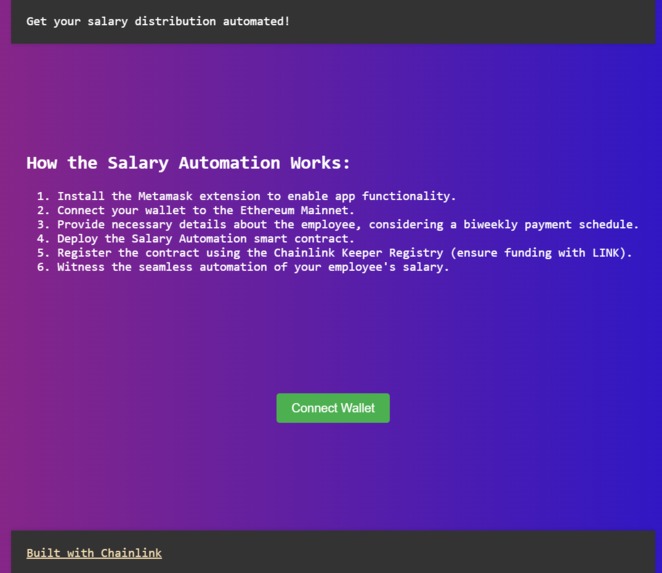The height and width of the screenshot is (573, 662).
Task: Click the "How the Salary Automation Works:" heading
Action: [188, 163]
